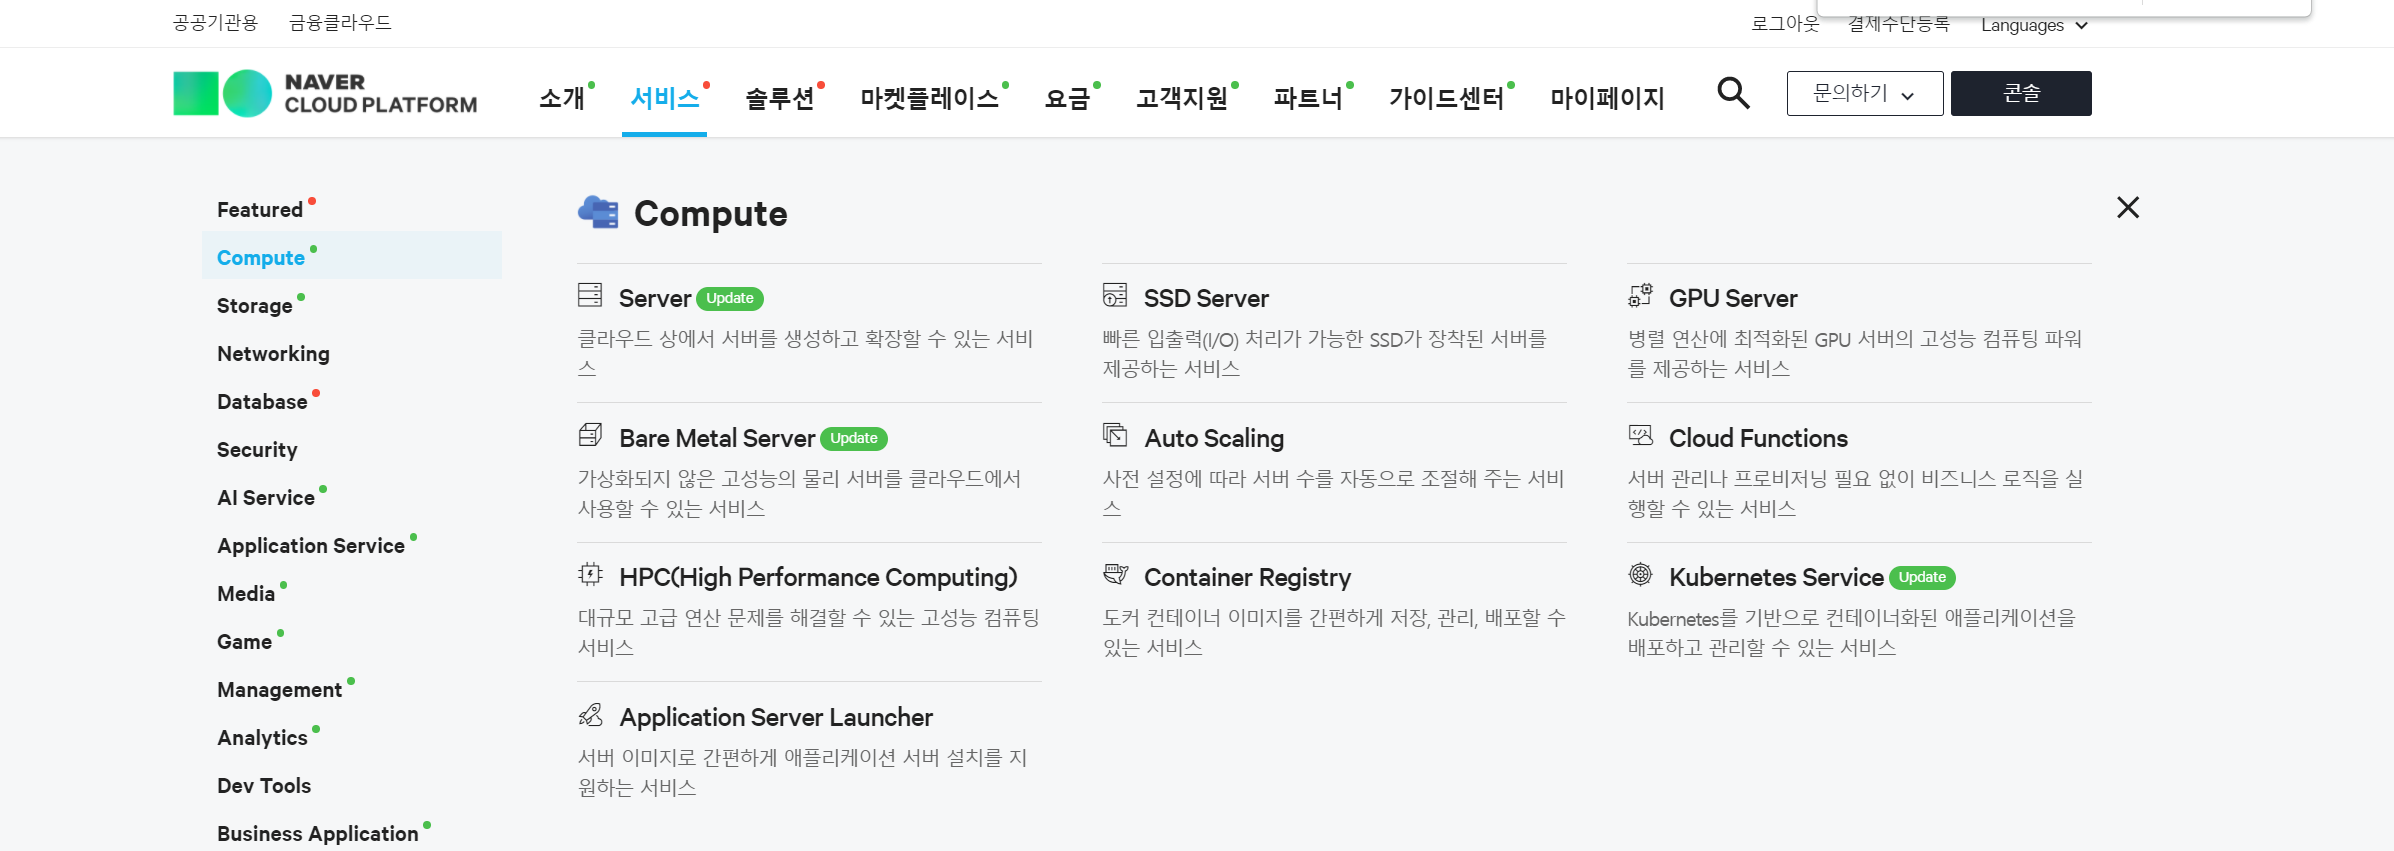Select the Game category
Image resolution: width=2394 pixels, height=851 pixels.
245,641
